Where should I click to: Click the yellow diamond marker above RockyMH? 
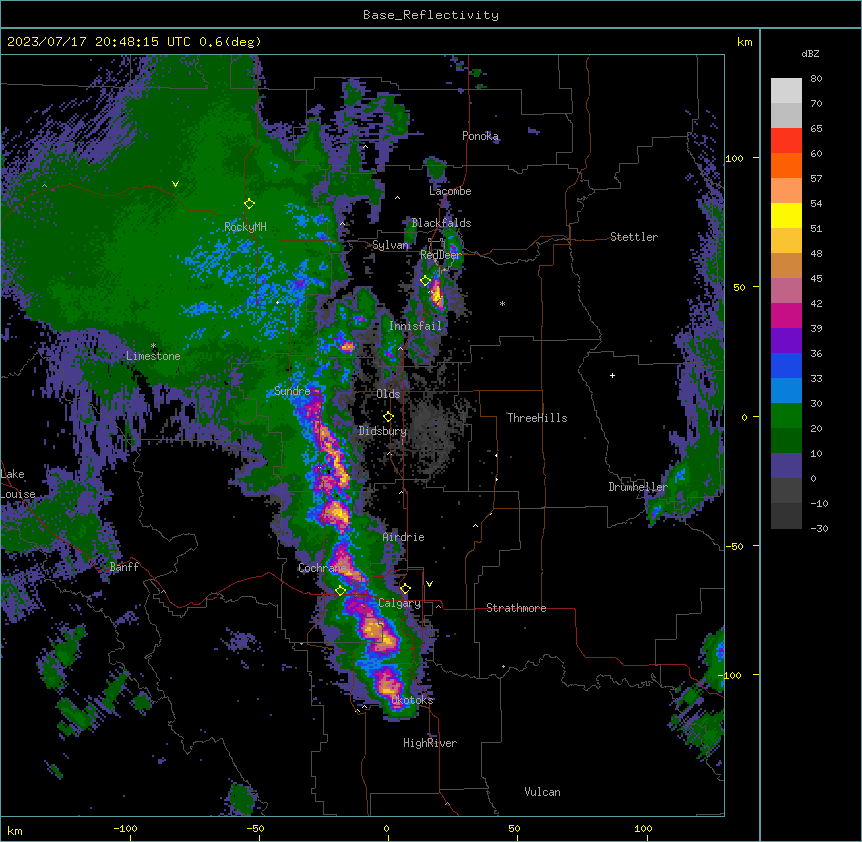(x=250, y=204)
